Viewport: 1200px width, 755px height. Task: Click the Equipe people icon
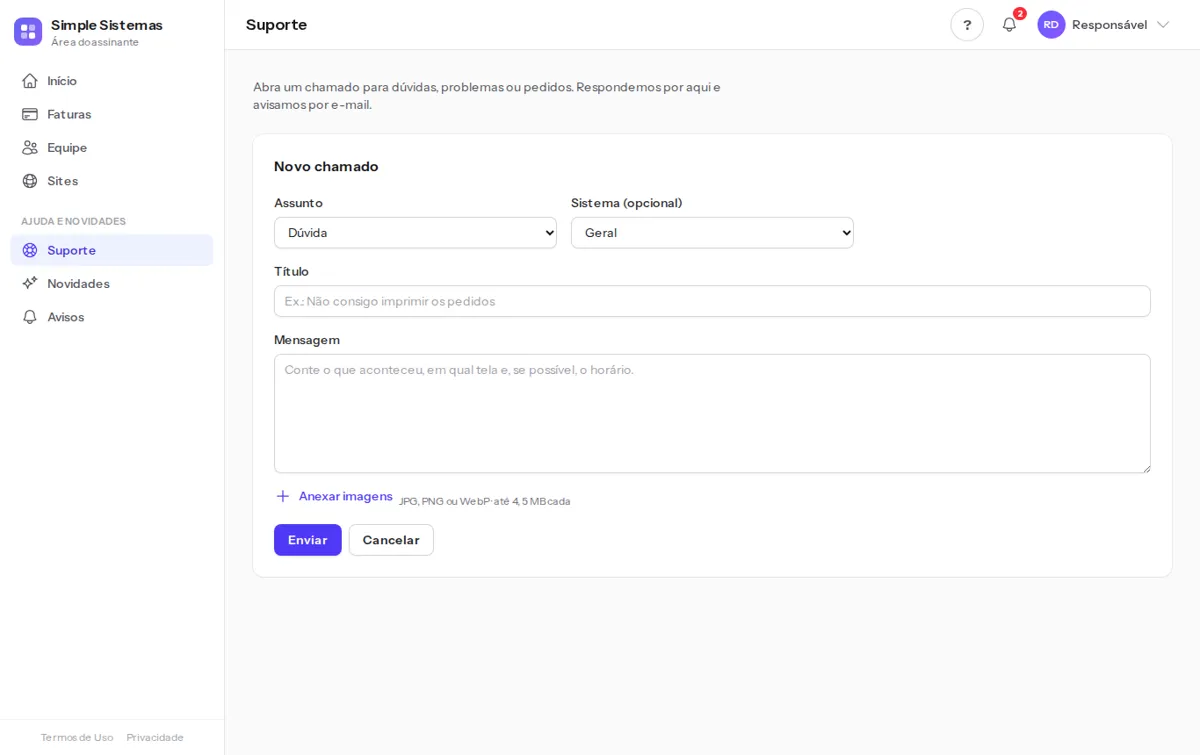[x=30, y=148]
